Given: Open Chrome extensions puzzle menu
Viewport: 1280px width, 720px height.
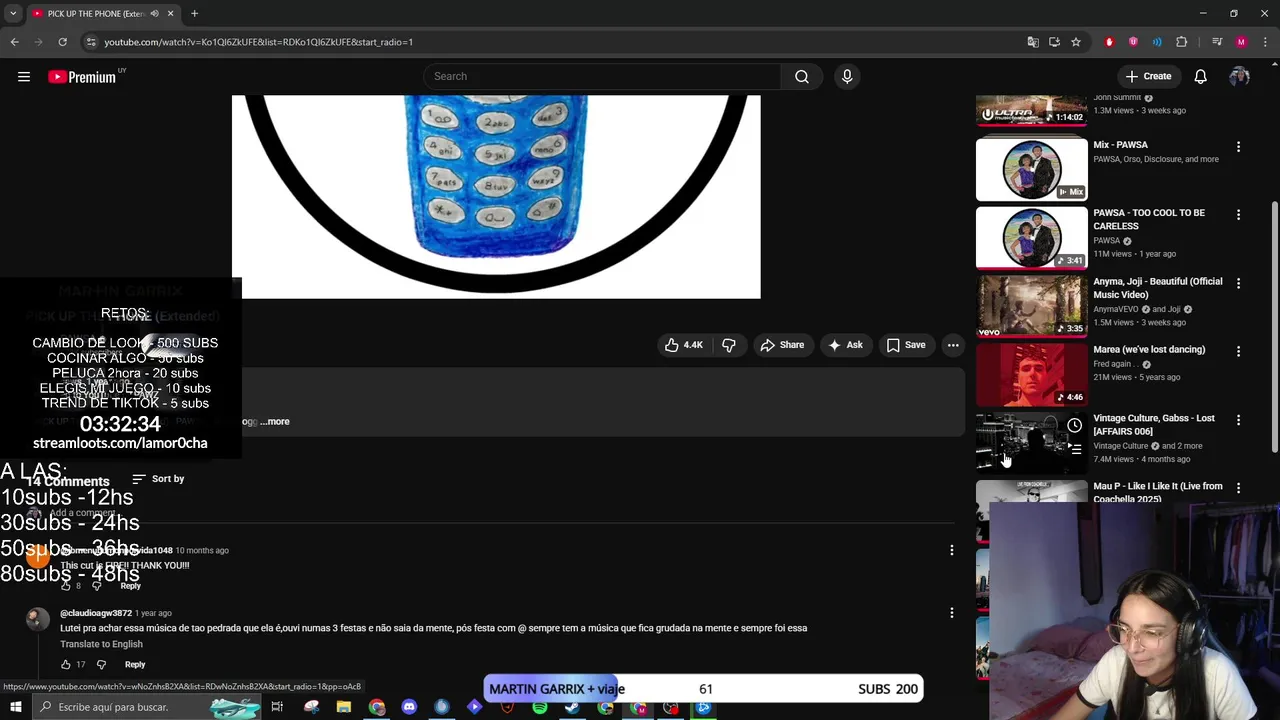Looking at the screenshot, I should click(x=1181, y=42).
